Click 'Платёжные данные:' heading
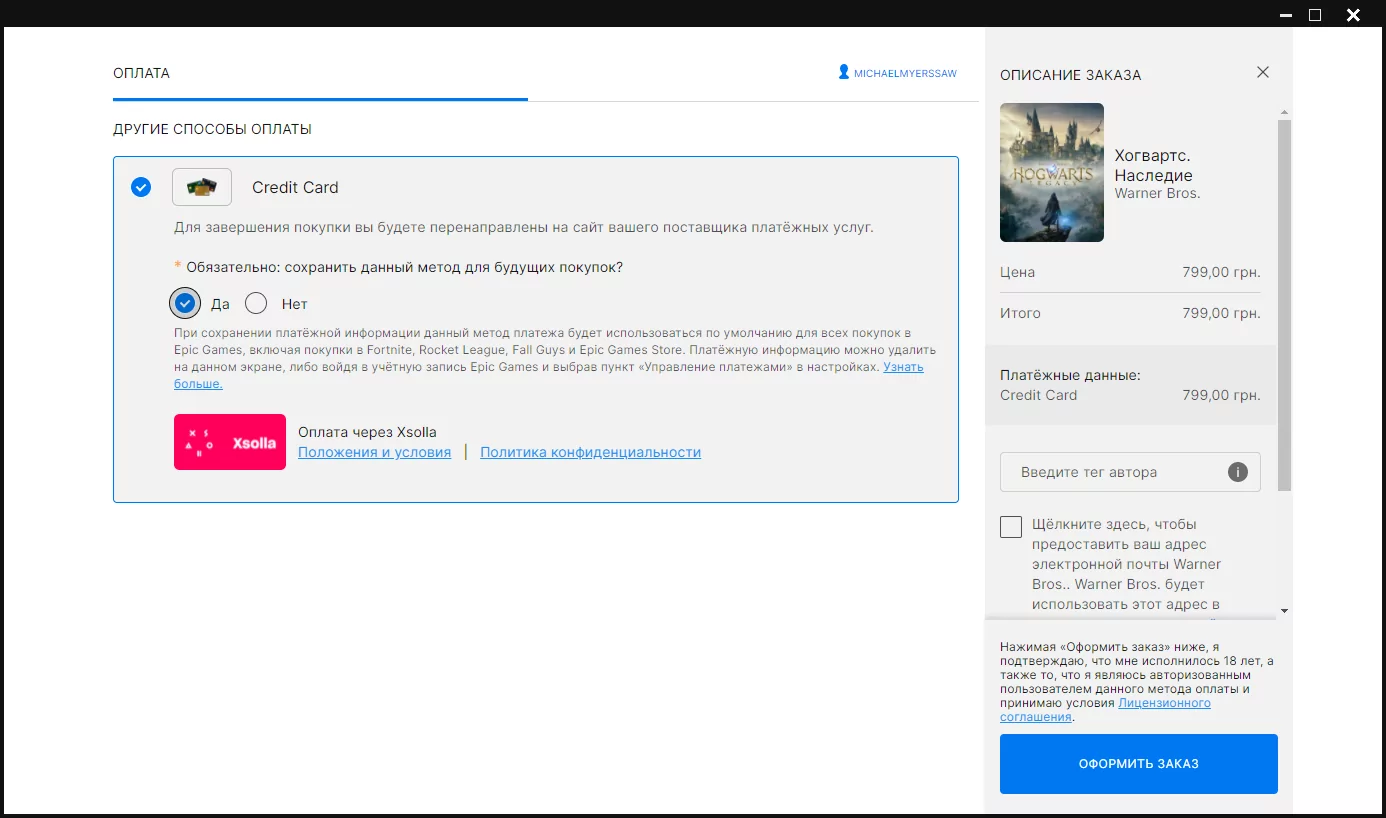Screen dimensions: 1386x818 1070,375
